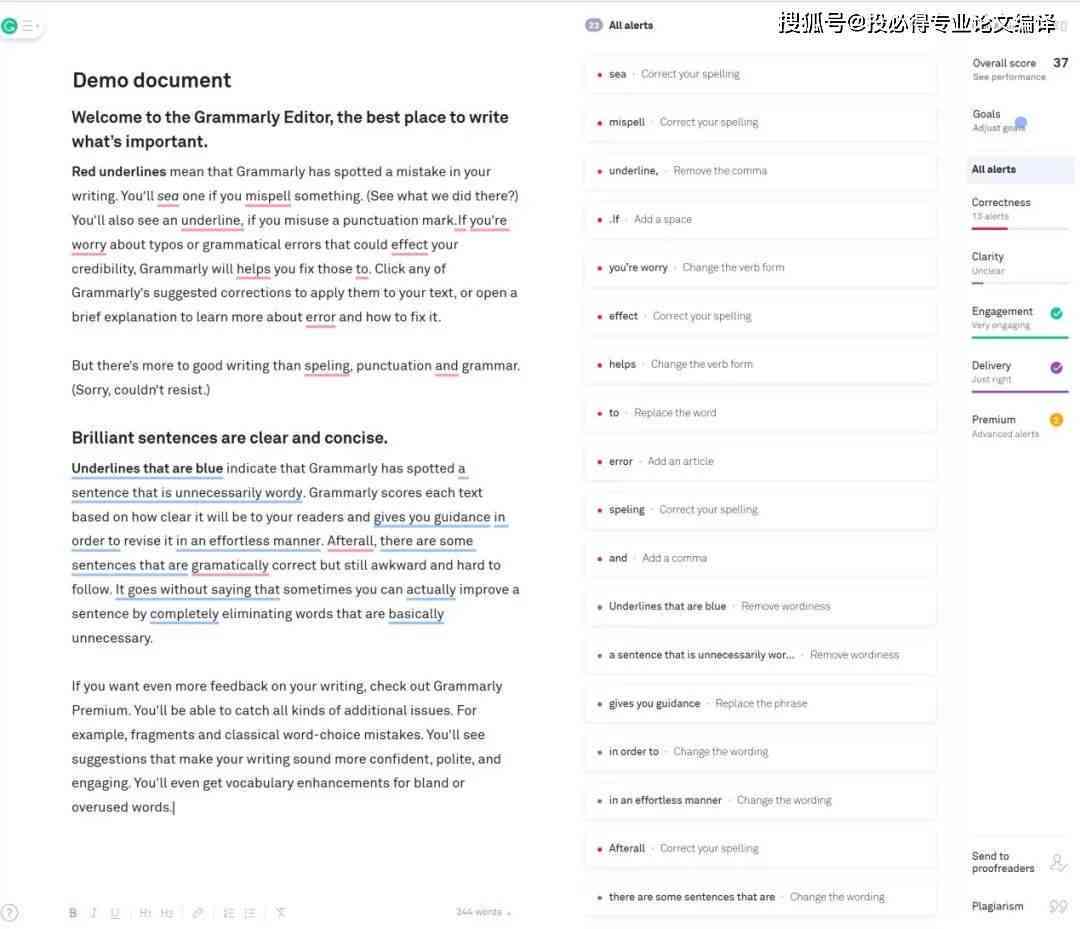Open the "Afterall" spelling alert card
This screenshot has width=1080, height=929.
click(760, 848)
